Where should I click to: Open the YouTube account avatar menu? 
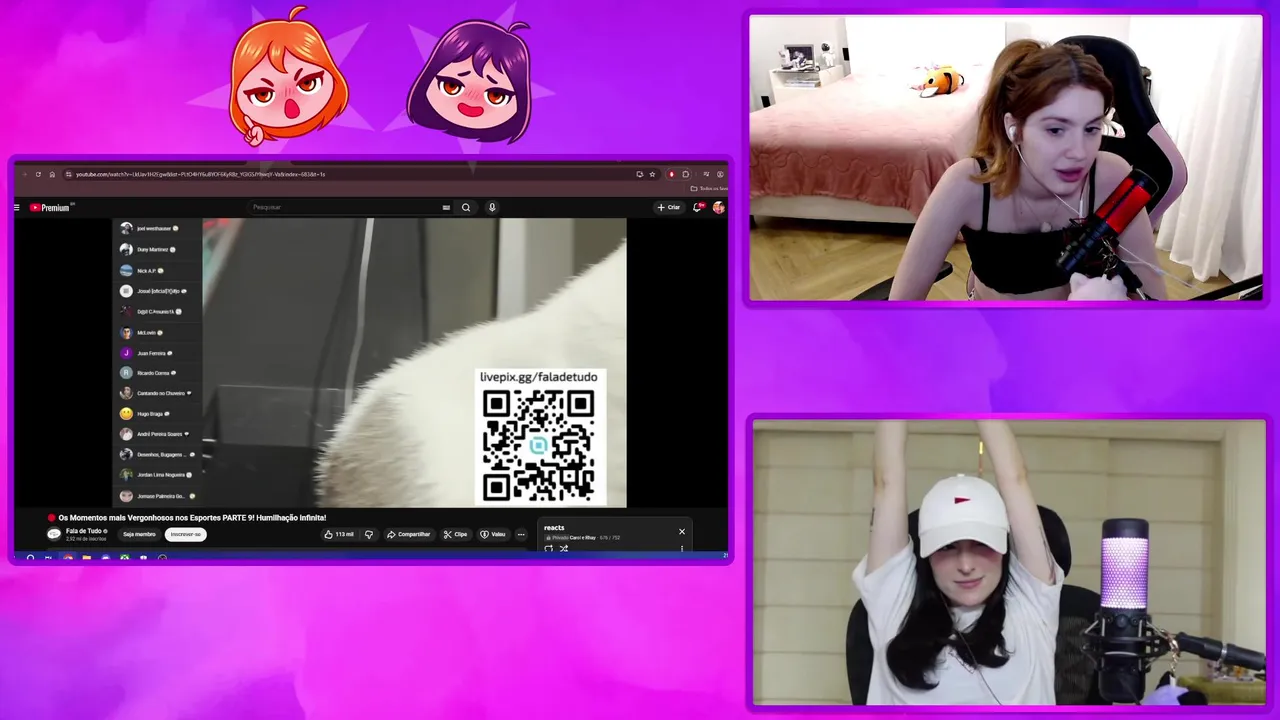(718, 207)
